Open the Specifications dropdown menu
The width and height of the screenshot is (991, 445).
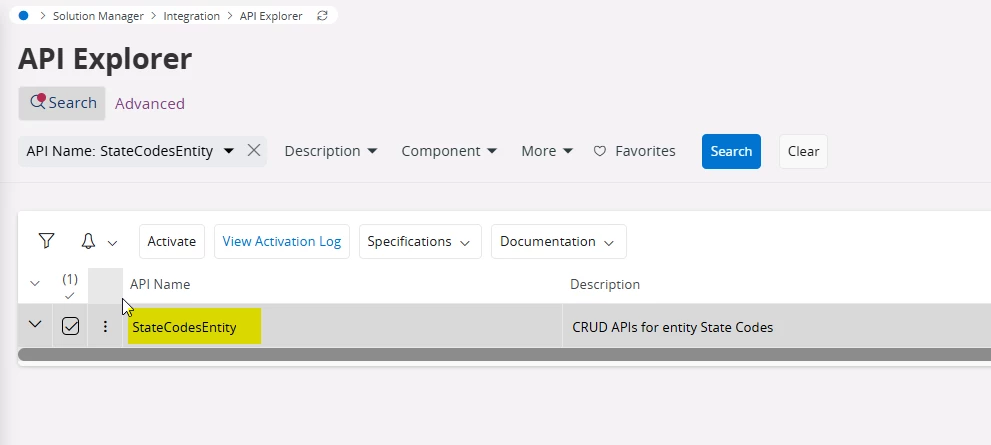click(420, 241)
